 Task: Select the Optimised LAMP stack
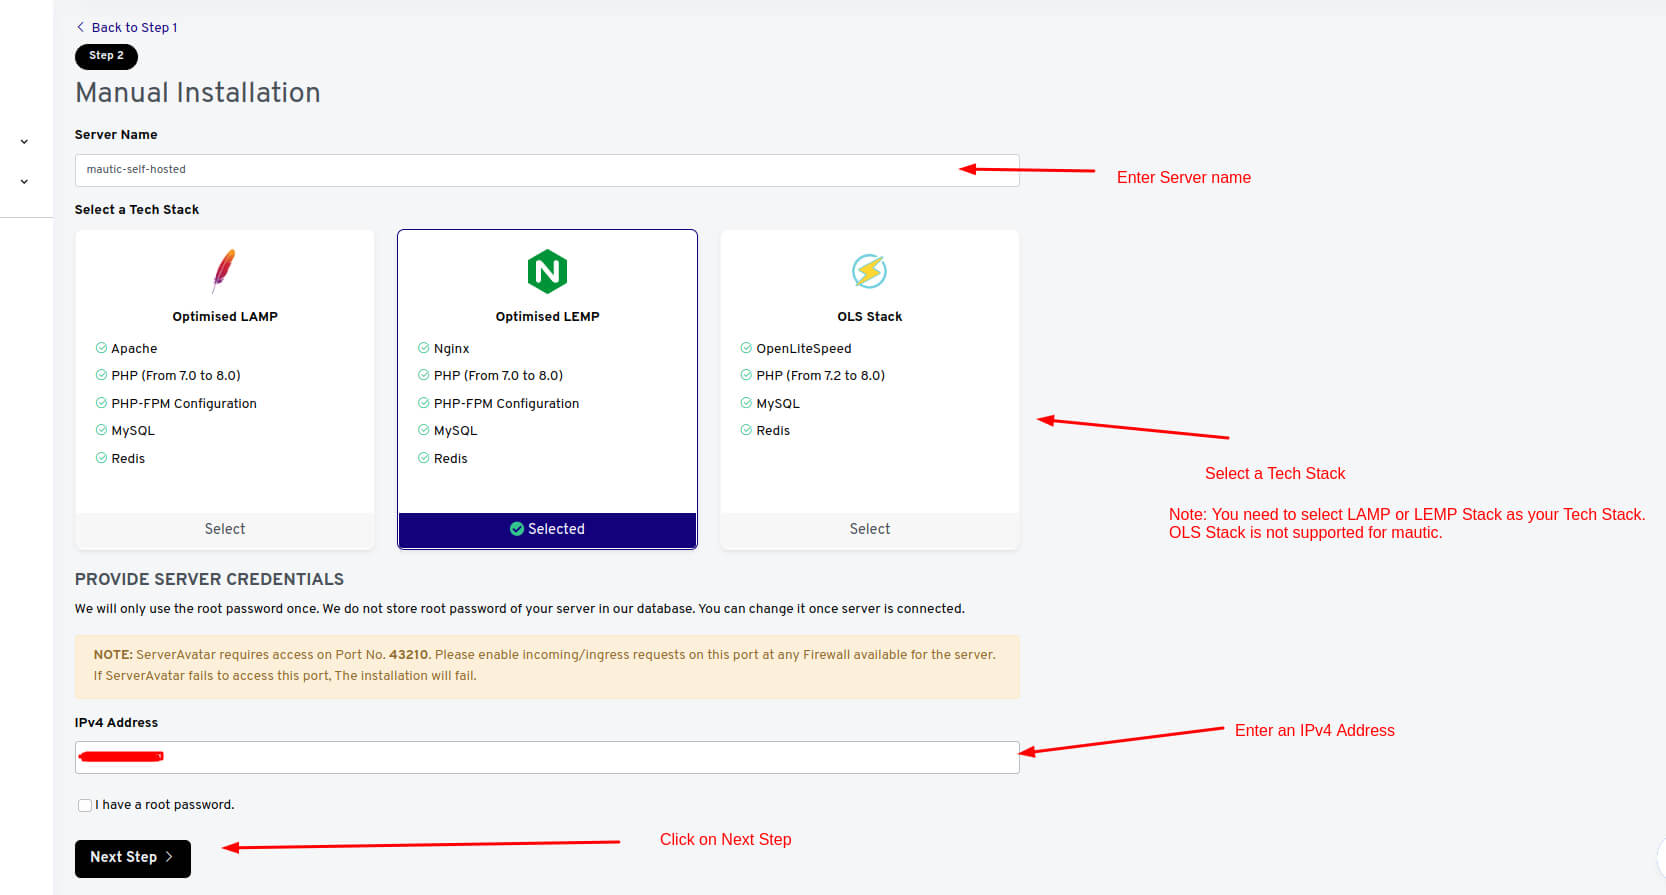[x=225, y=529]
